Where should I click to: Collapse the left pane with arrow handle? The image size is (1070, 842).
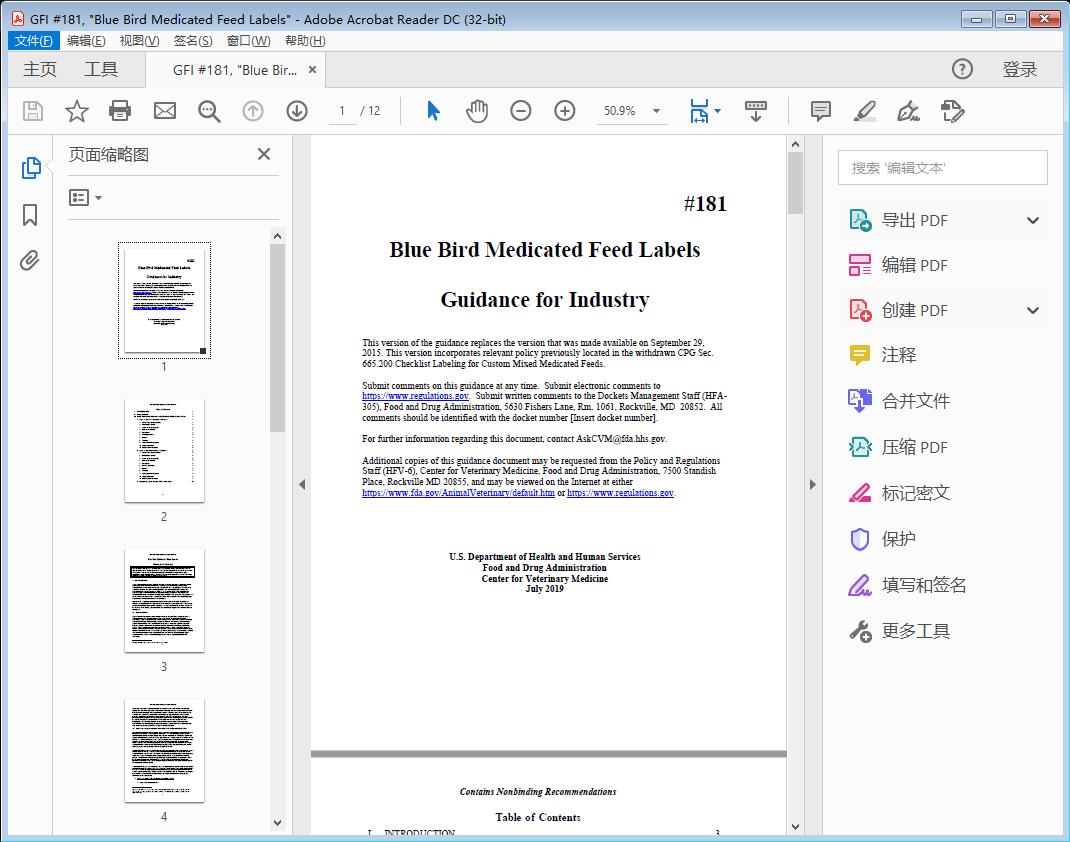[x=302, y=485]
